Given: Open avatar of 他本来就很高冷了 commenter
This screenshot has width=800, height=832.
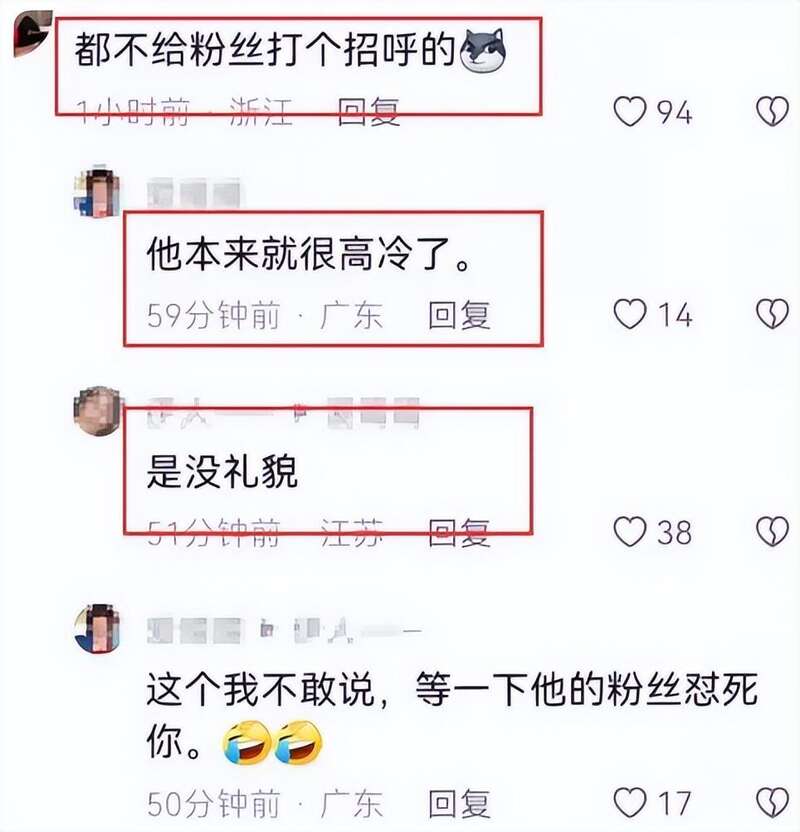Looking at the screenshot, I should (x=97, y=191).
